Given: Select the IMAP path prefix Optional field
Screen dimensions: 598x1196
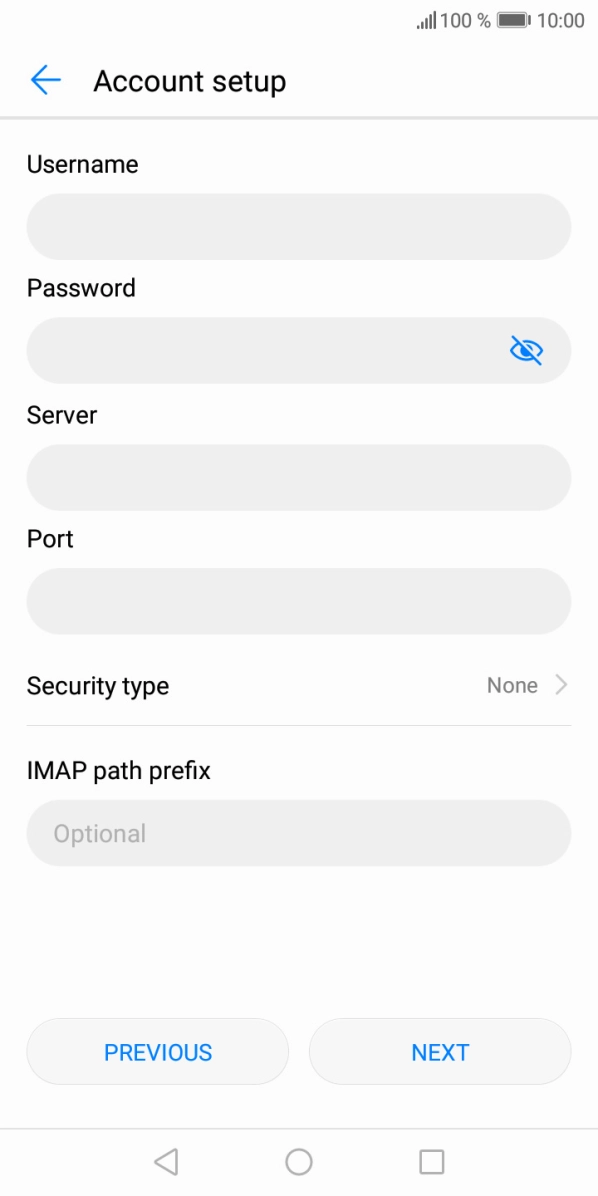Looking at the screenshot, I should pos(299,833).
